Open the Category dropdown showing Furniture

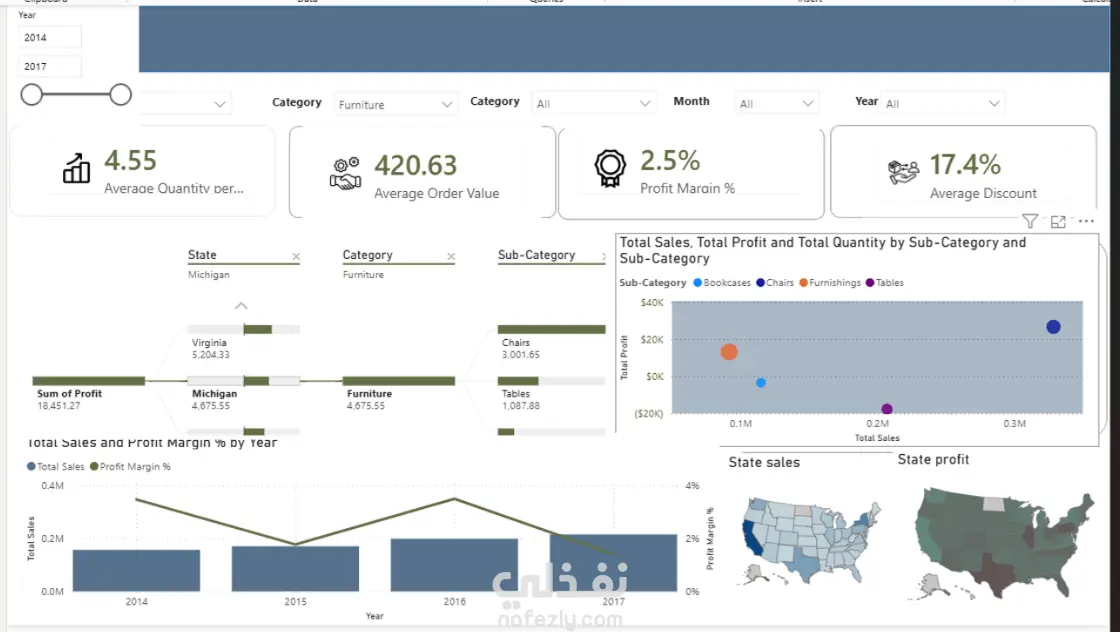(395, 104)
